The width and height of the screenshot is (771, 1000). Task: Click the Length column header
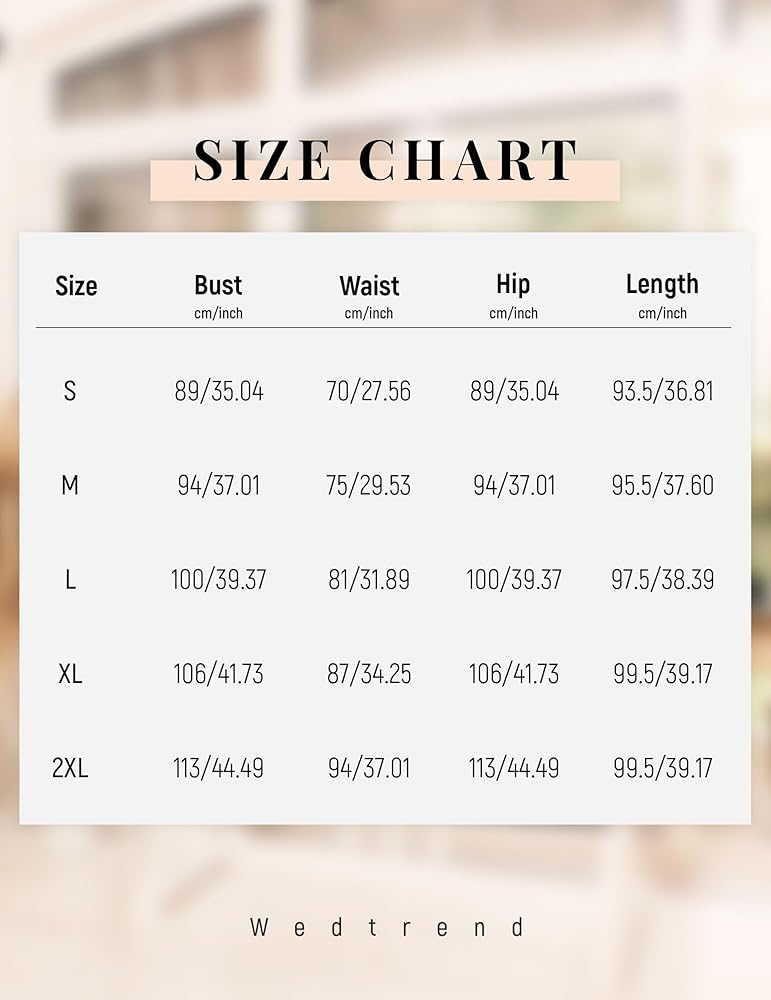coord(662,285)
